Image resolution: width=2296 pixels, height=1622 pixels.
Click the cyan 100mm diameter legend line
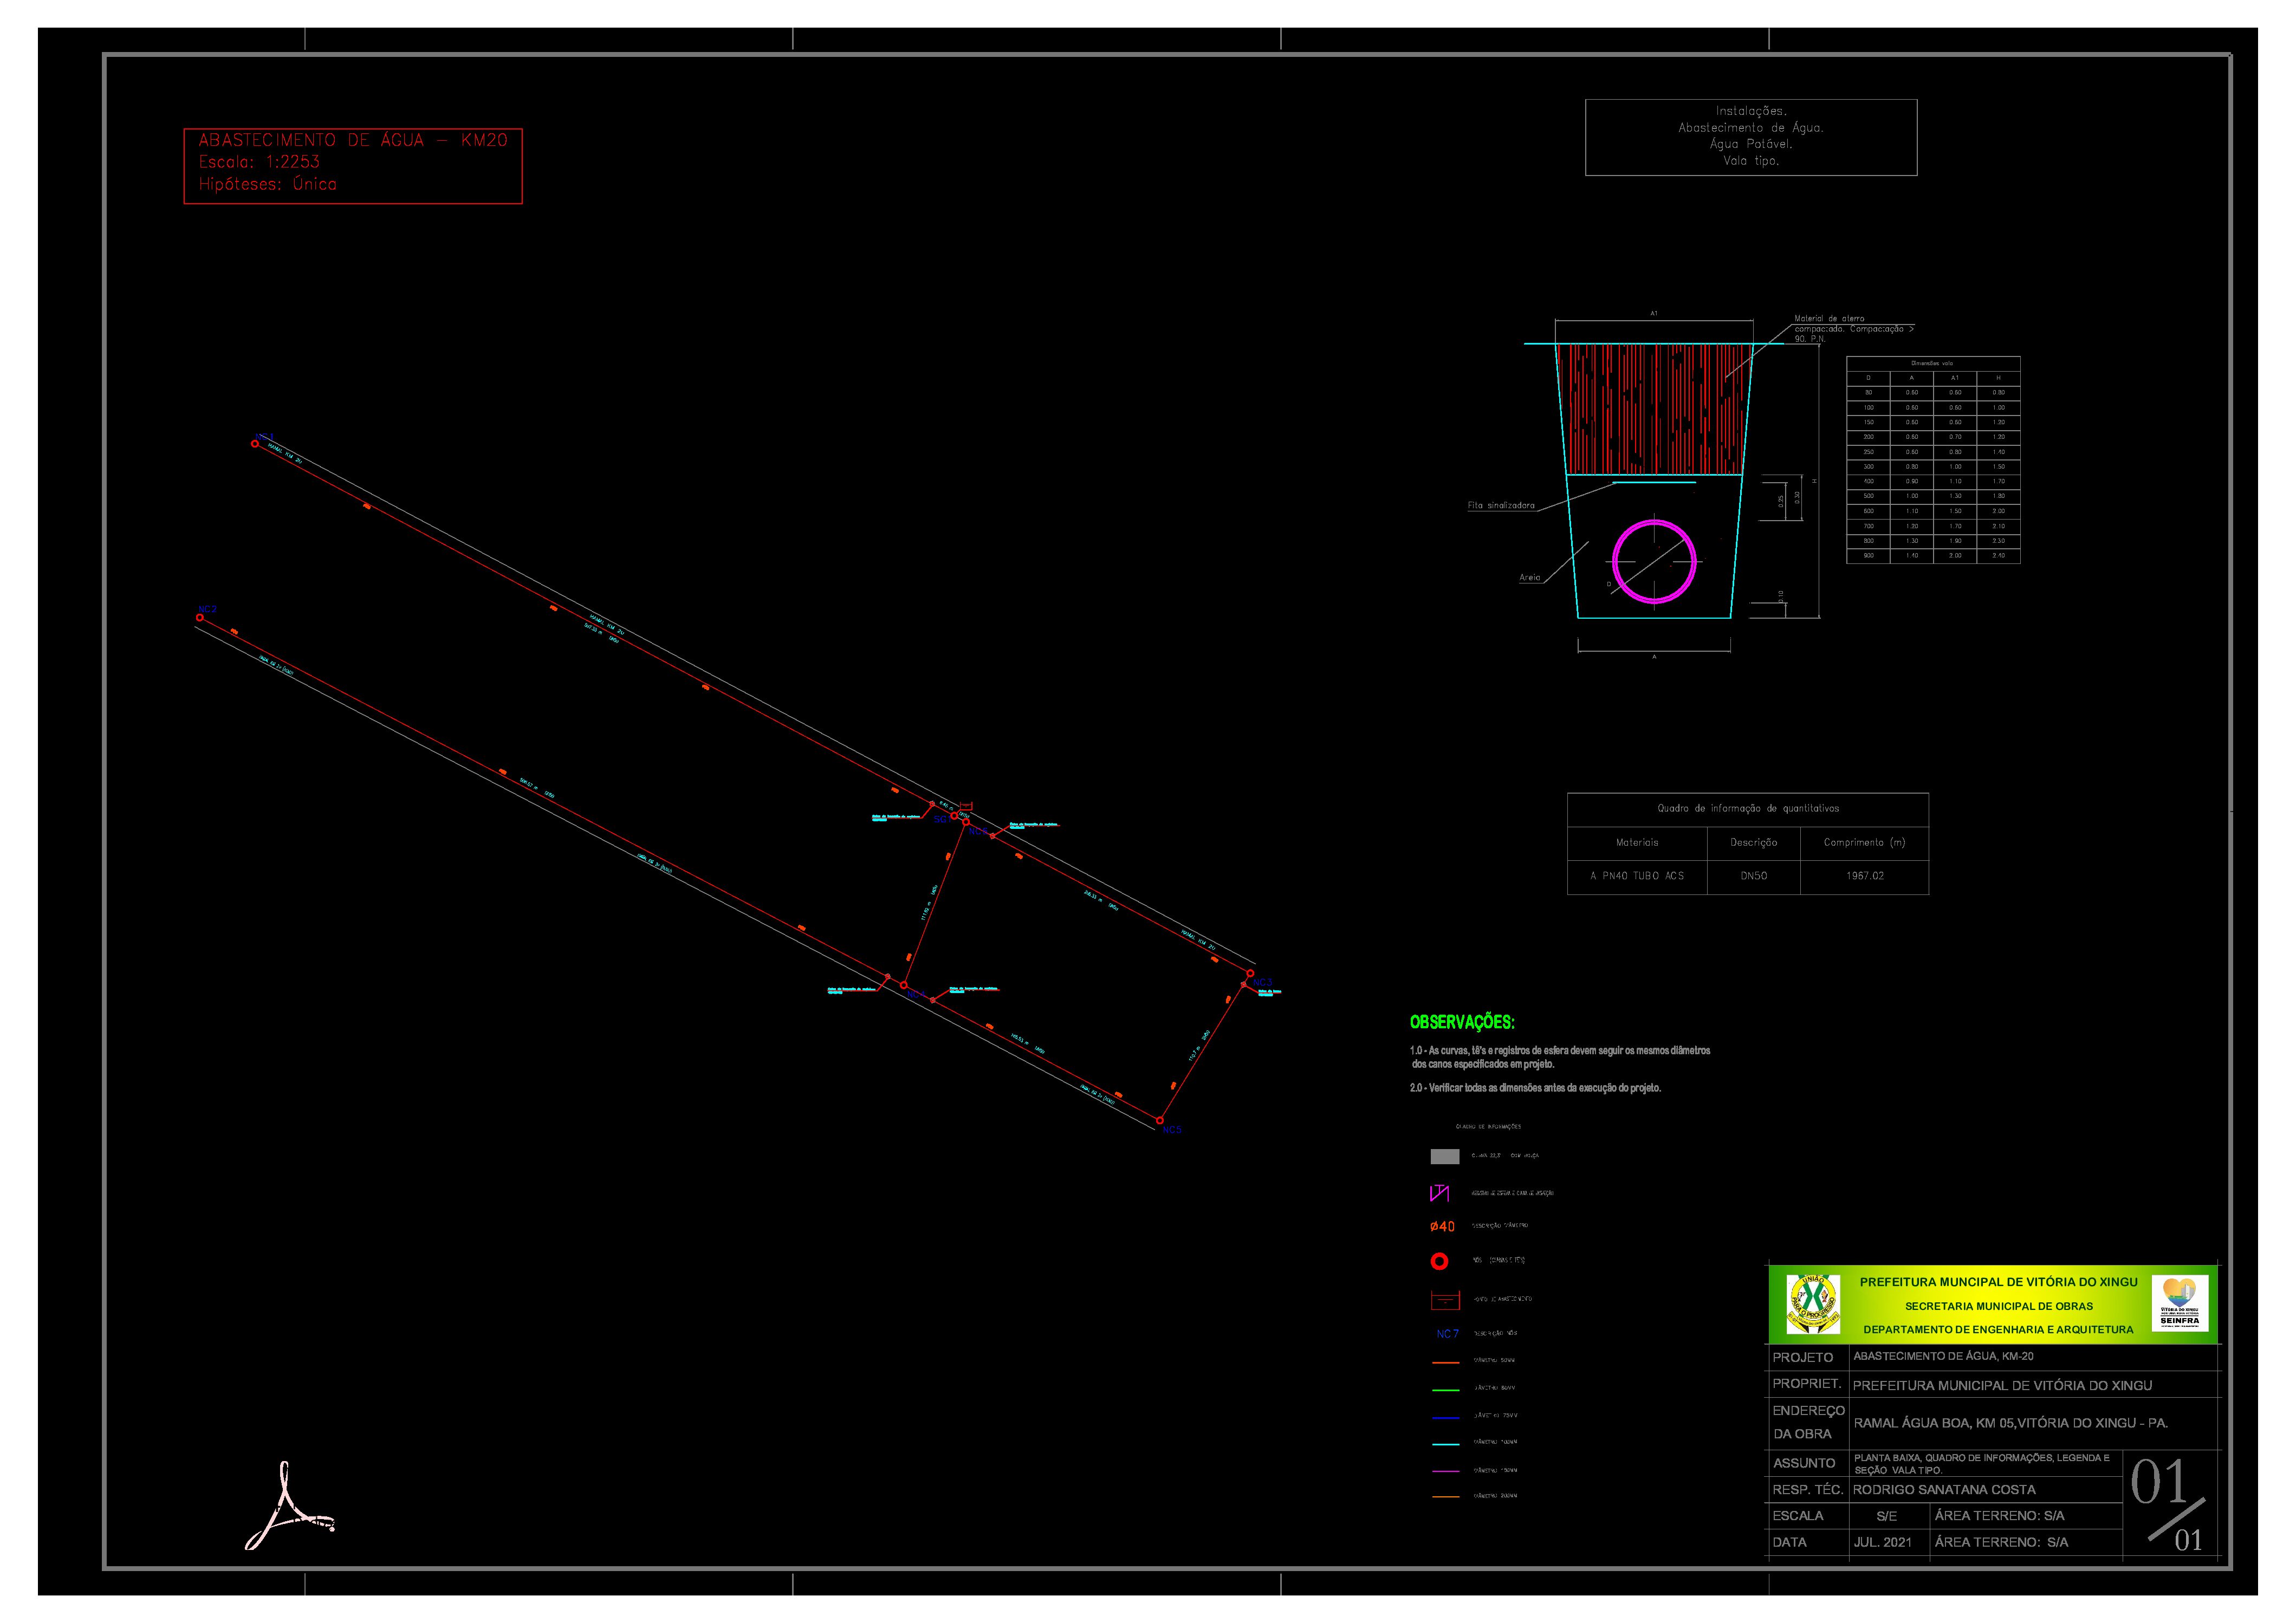point(1445,1444)
